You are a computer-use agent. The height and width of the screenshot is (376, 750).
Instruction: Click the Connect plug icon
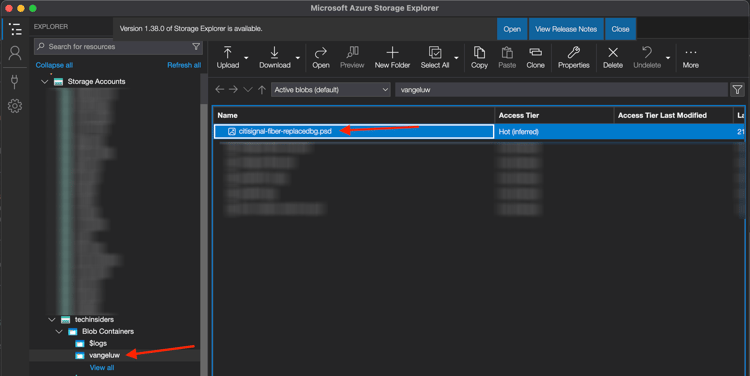(15, 81)
